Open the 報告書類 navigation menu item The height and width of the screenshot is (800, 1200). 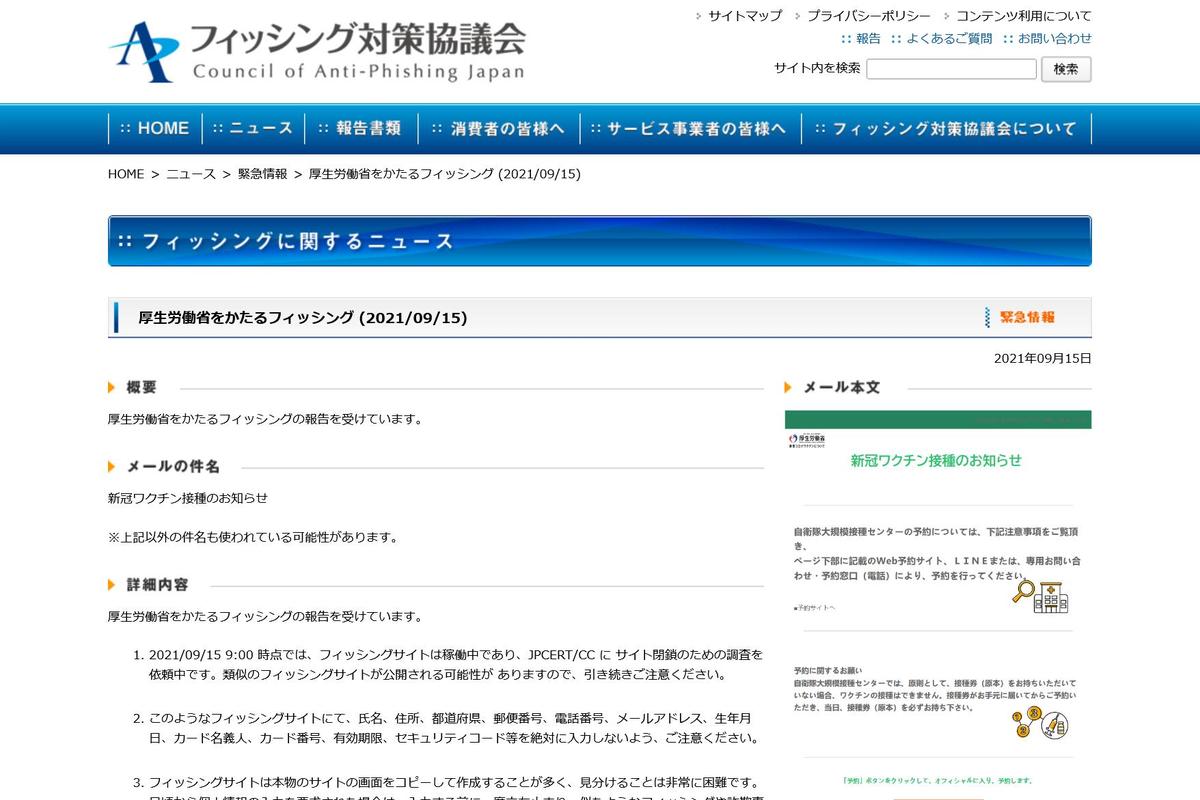pos(359,128)
